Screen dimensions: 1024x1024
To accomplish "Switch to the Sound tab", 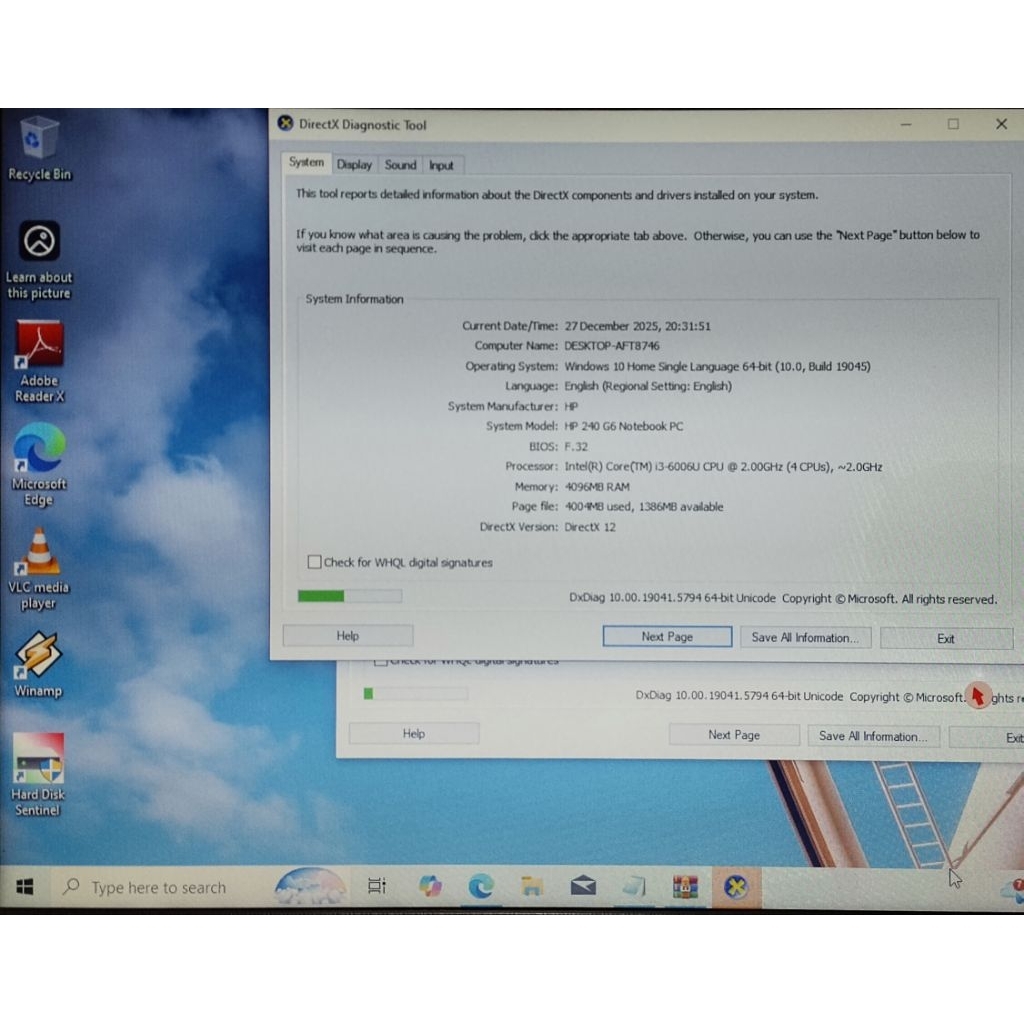I will [x=400, y=165].
